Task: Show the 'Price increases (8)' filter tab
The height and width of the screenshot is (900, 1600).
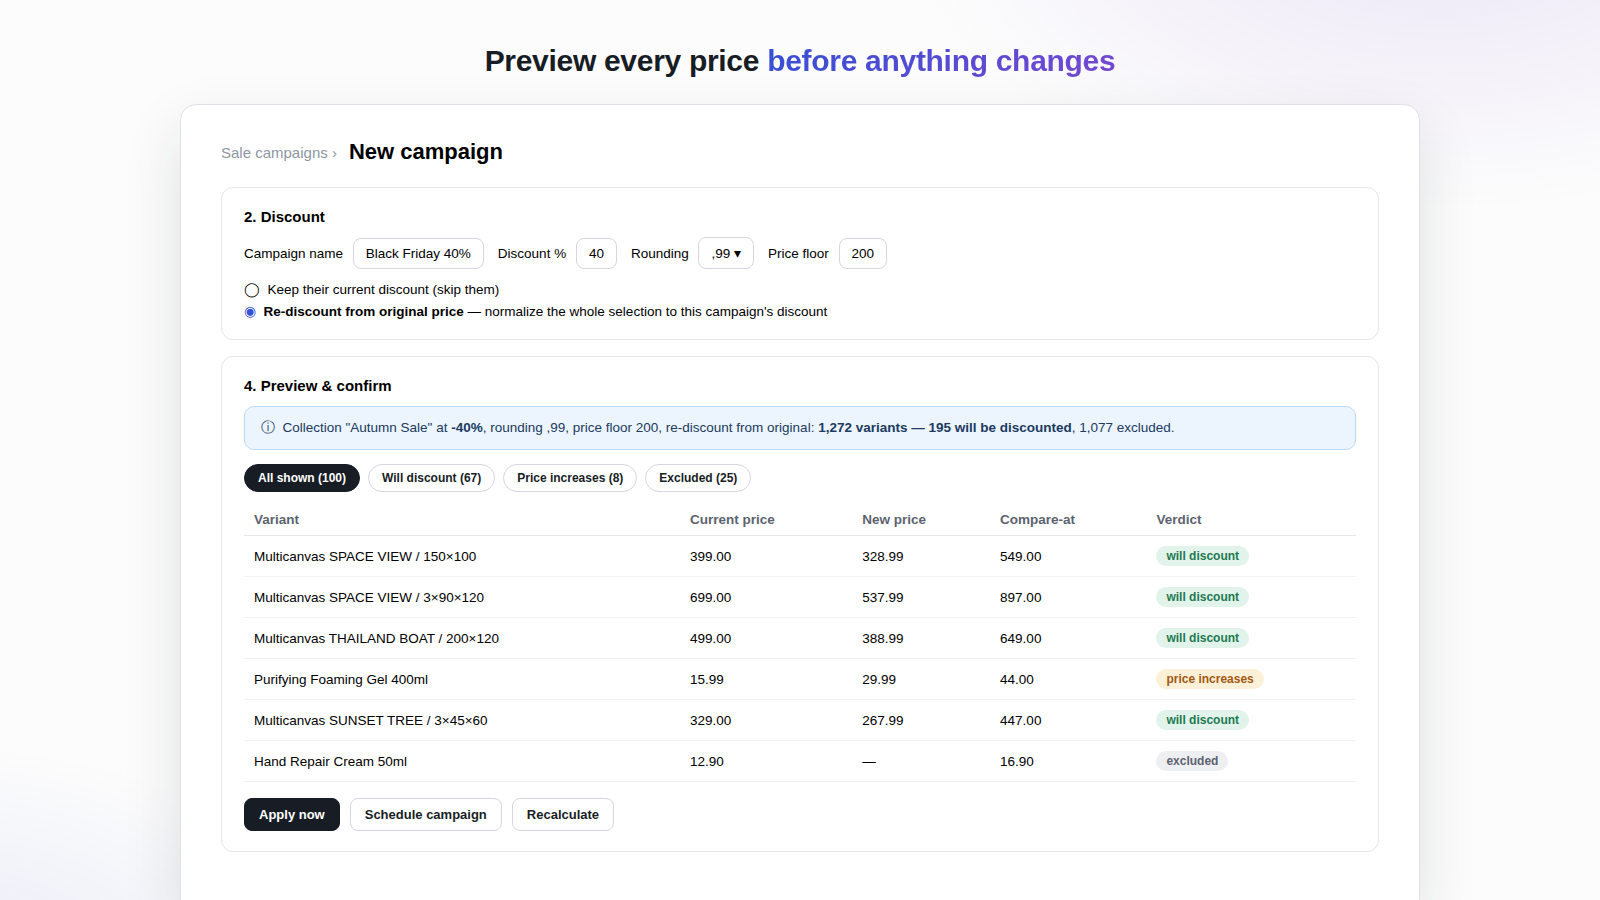Action: pyautogui.click(x=570, y=478)
